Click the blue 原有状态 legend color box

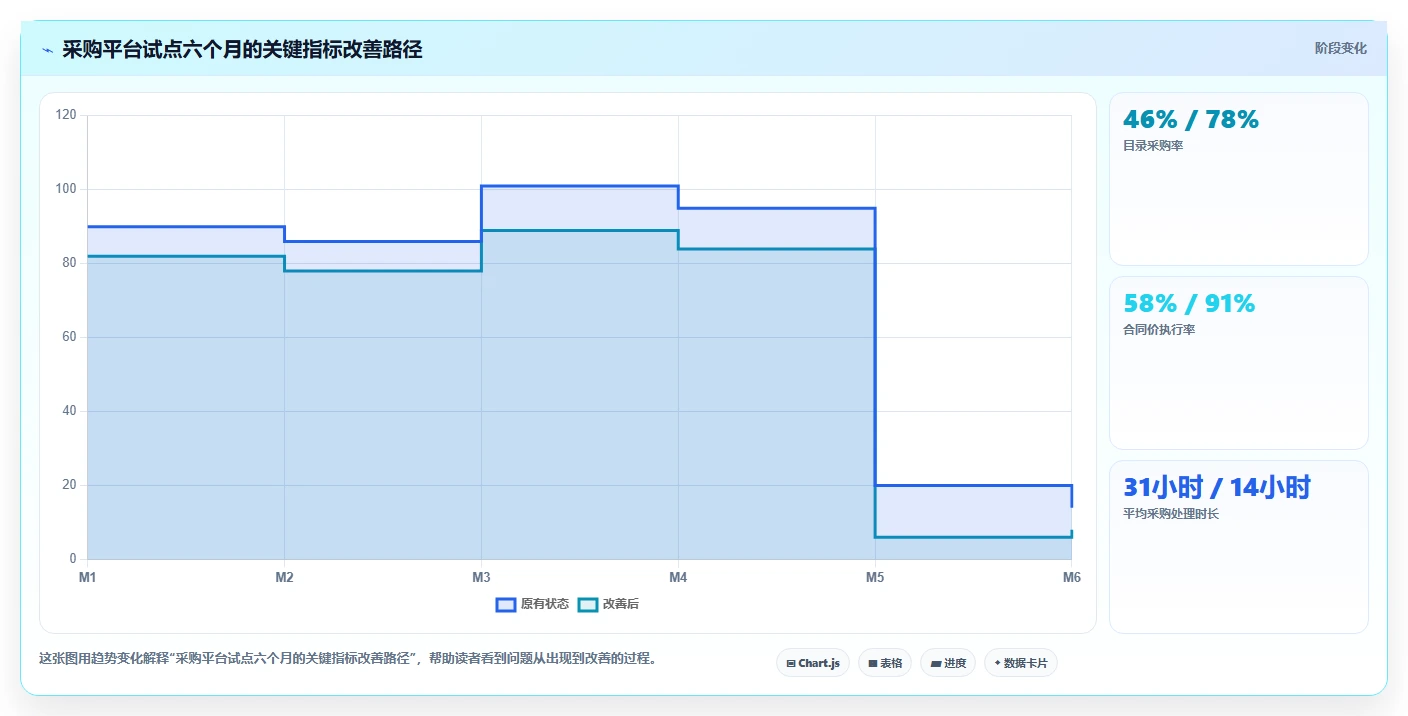point(506,604)
